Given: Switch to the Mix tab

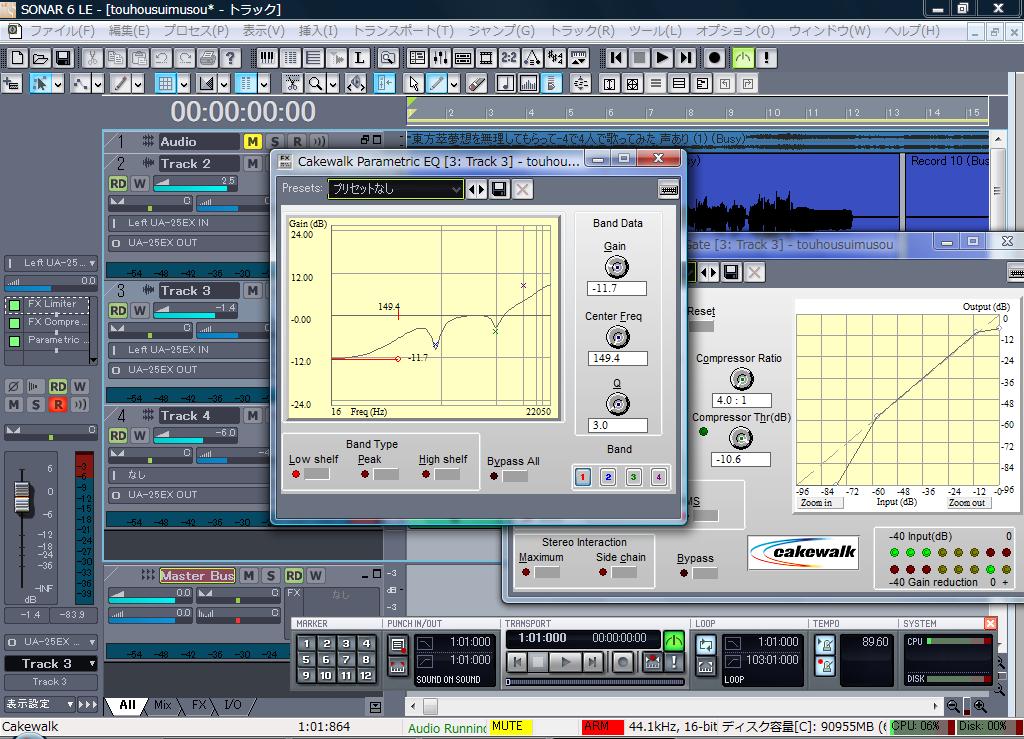Looking at the screenshot, I should (x=163, y=705).
